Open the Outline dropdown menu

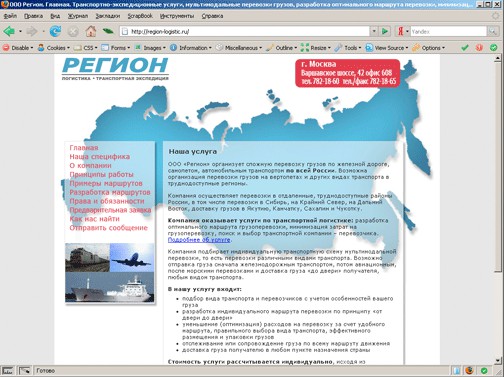pos(282,48)
